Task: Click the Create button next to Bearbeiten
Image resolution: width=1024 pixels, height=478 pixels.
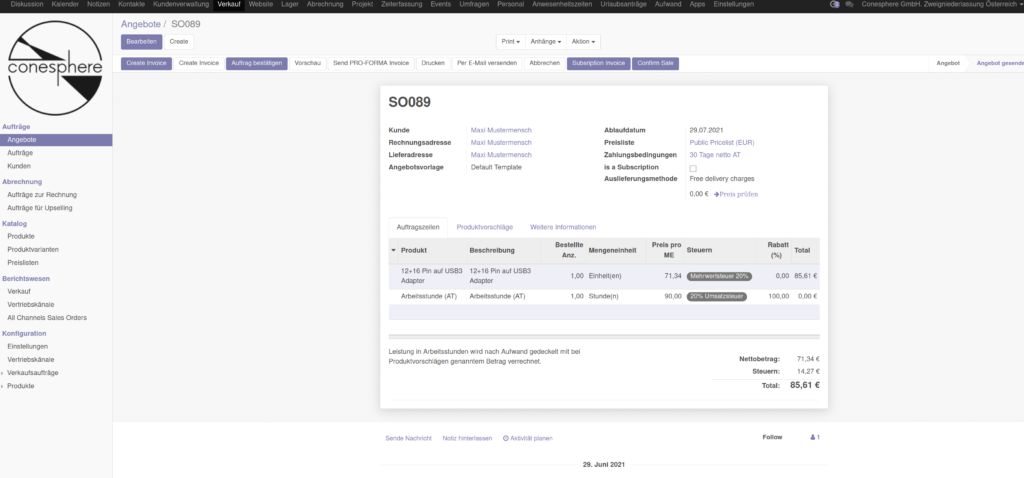Action: pos(179,42)
